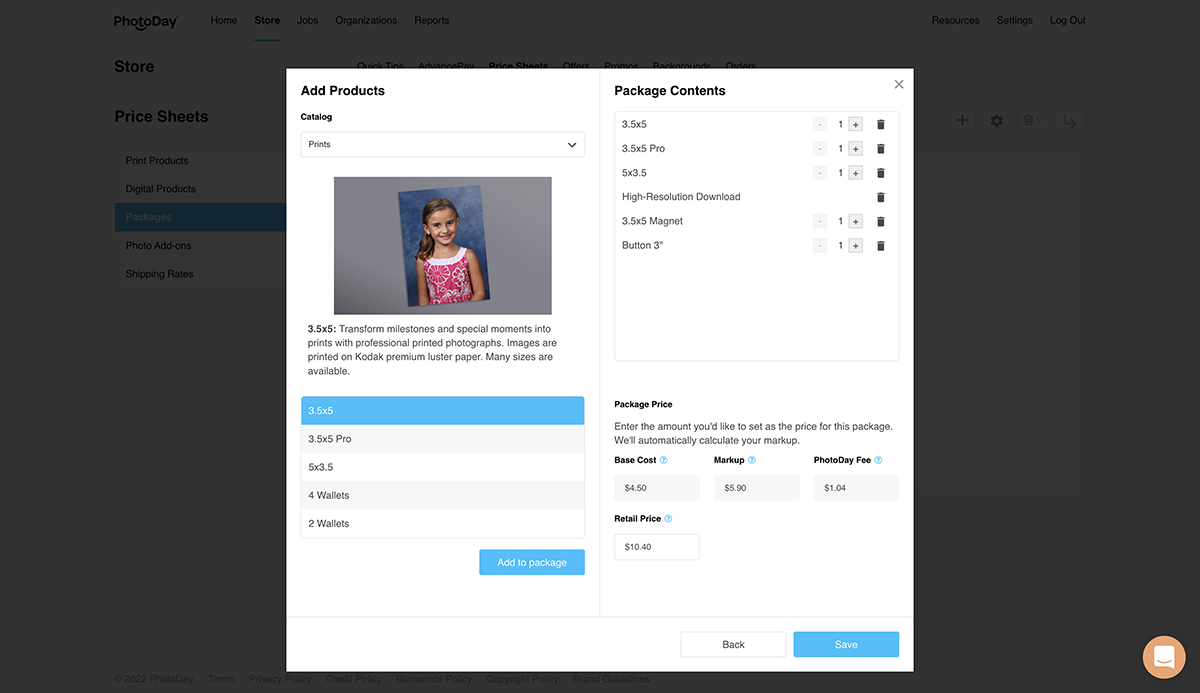1200x693 pixels.
Task: Remove Button 3" using trash icon
Action: point(881,245)
